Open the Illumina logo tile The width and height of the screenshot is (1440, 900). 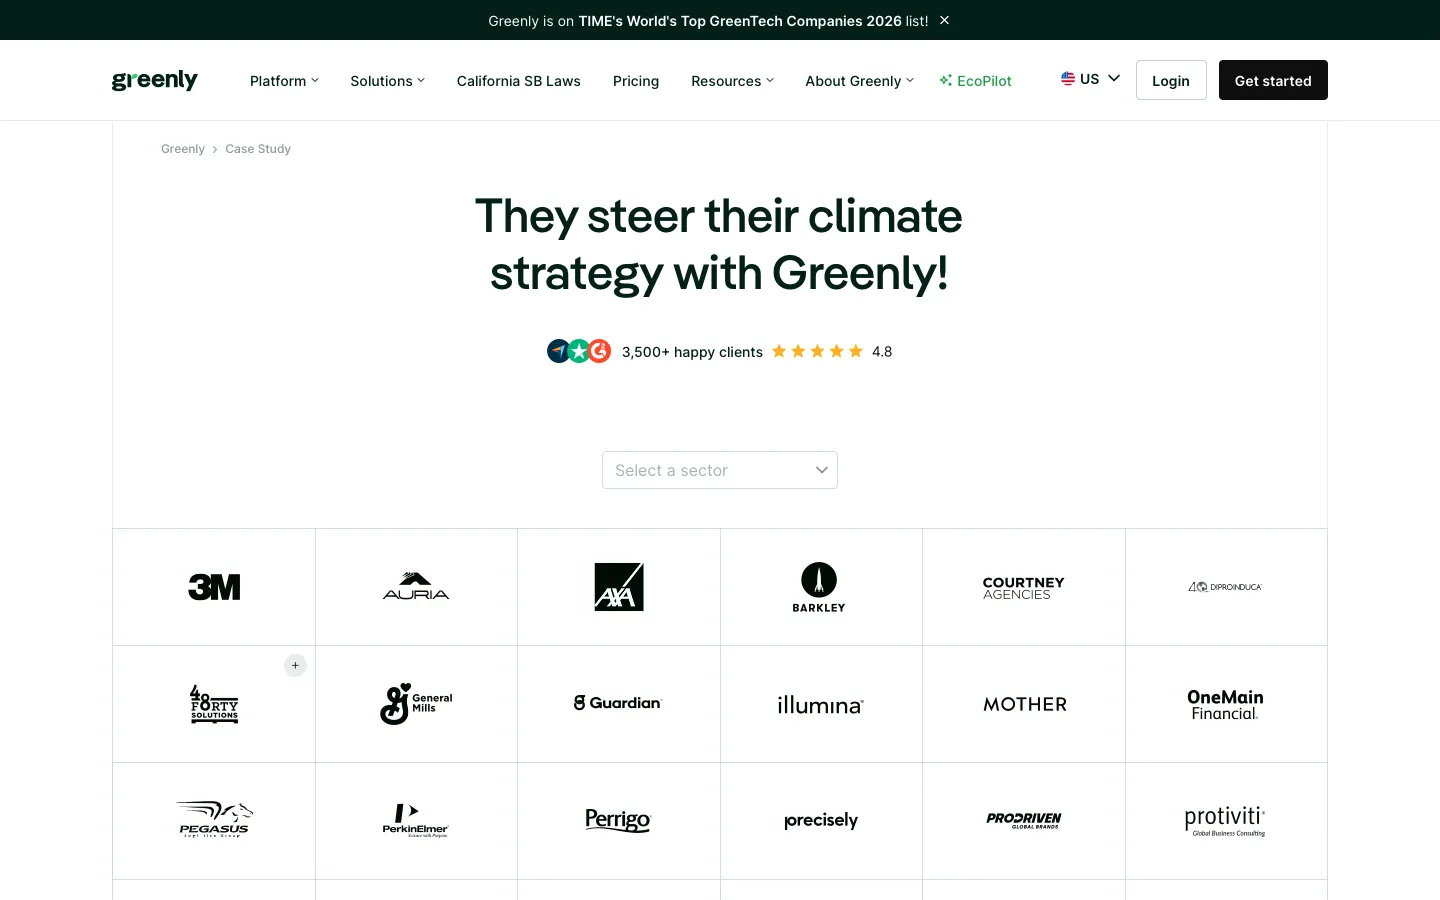(821, 704)
